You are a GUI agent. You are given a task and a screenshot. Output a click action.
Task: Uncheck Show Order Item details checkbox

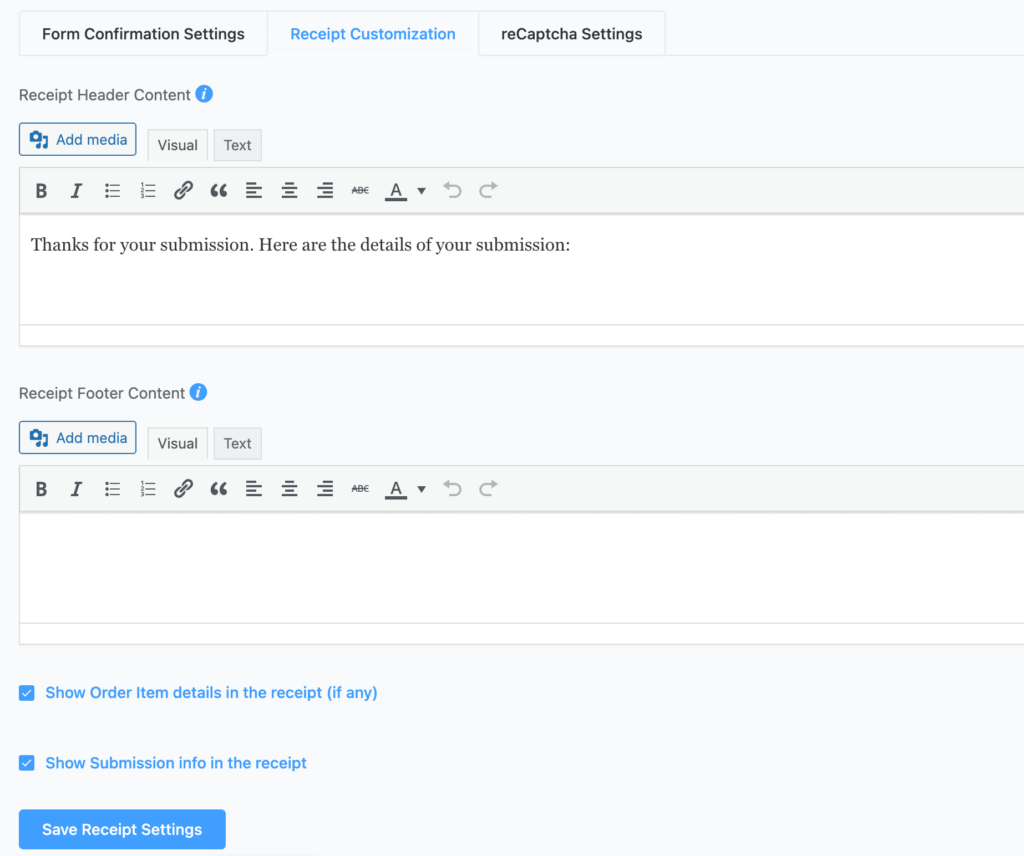tap(27, 693)
